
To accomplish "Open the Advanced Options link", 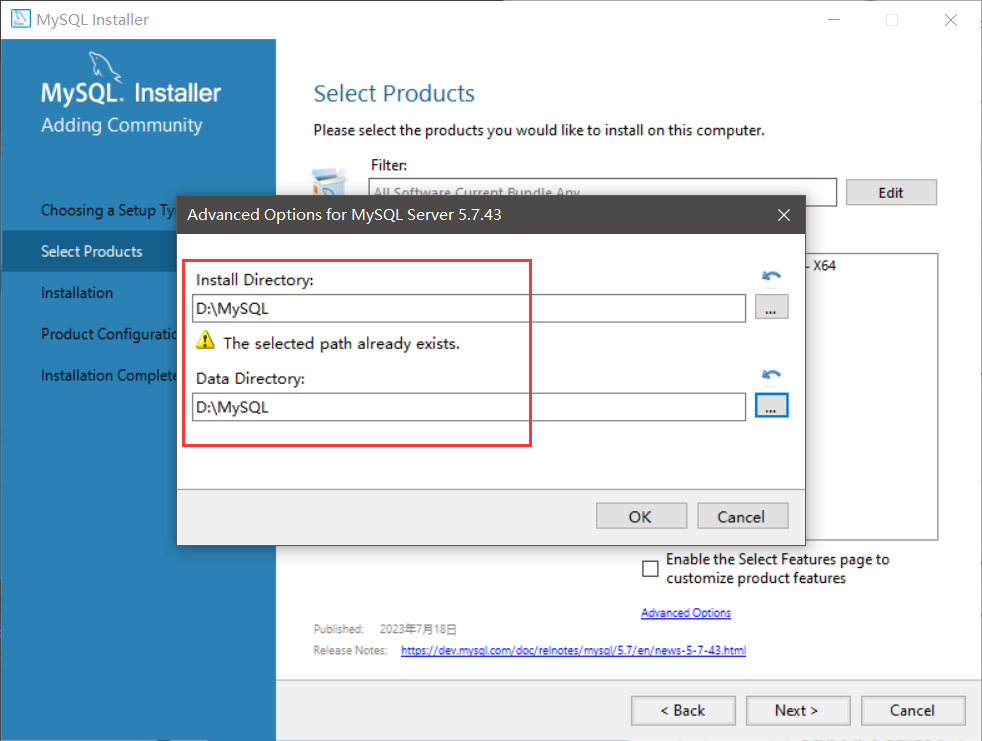I will coord(686,613).
